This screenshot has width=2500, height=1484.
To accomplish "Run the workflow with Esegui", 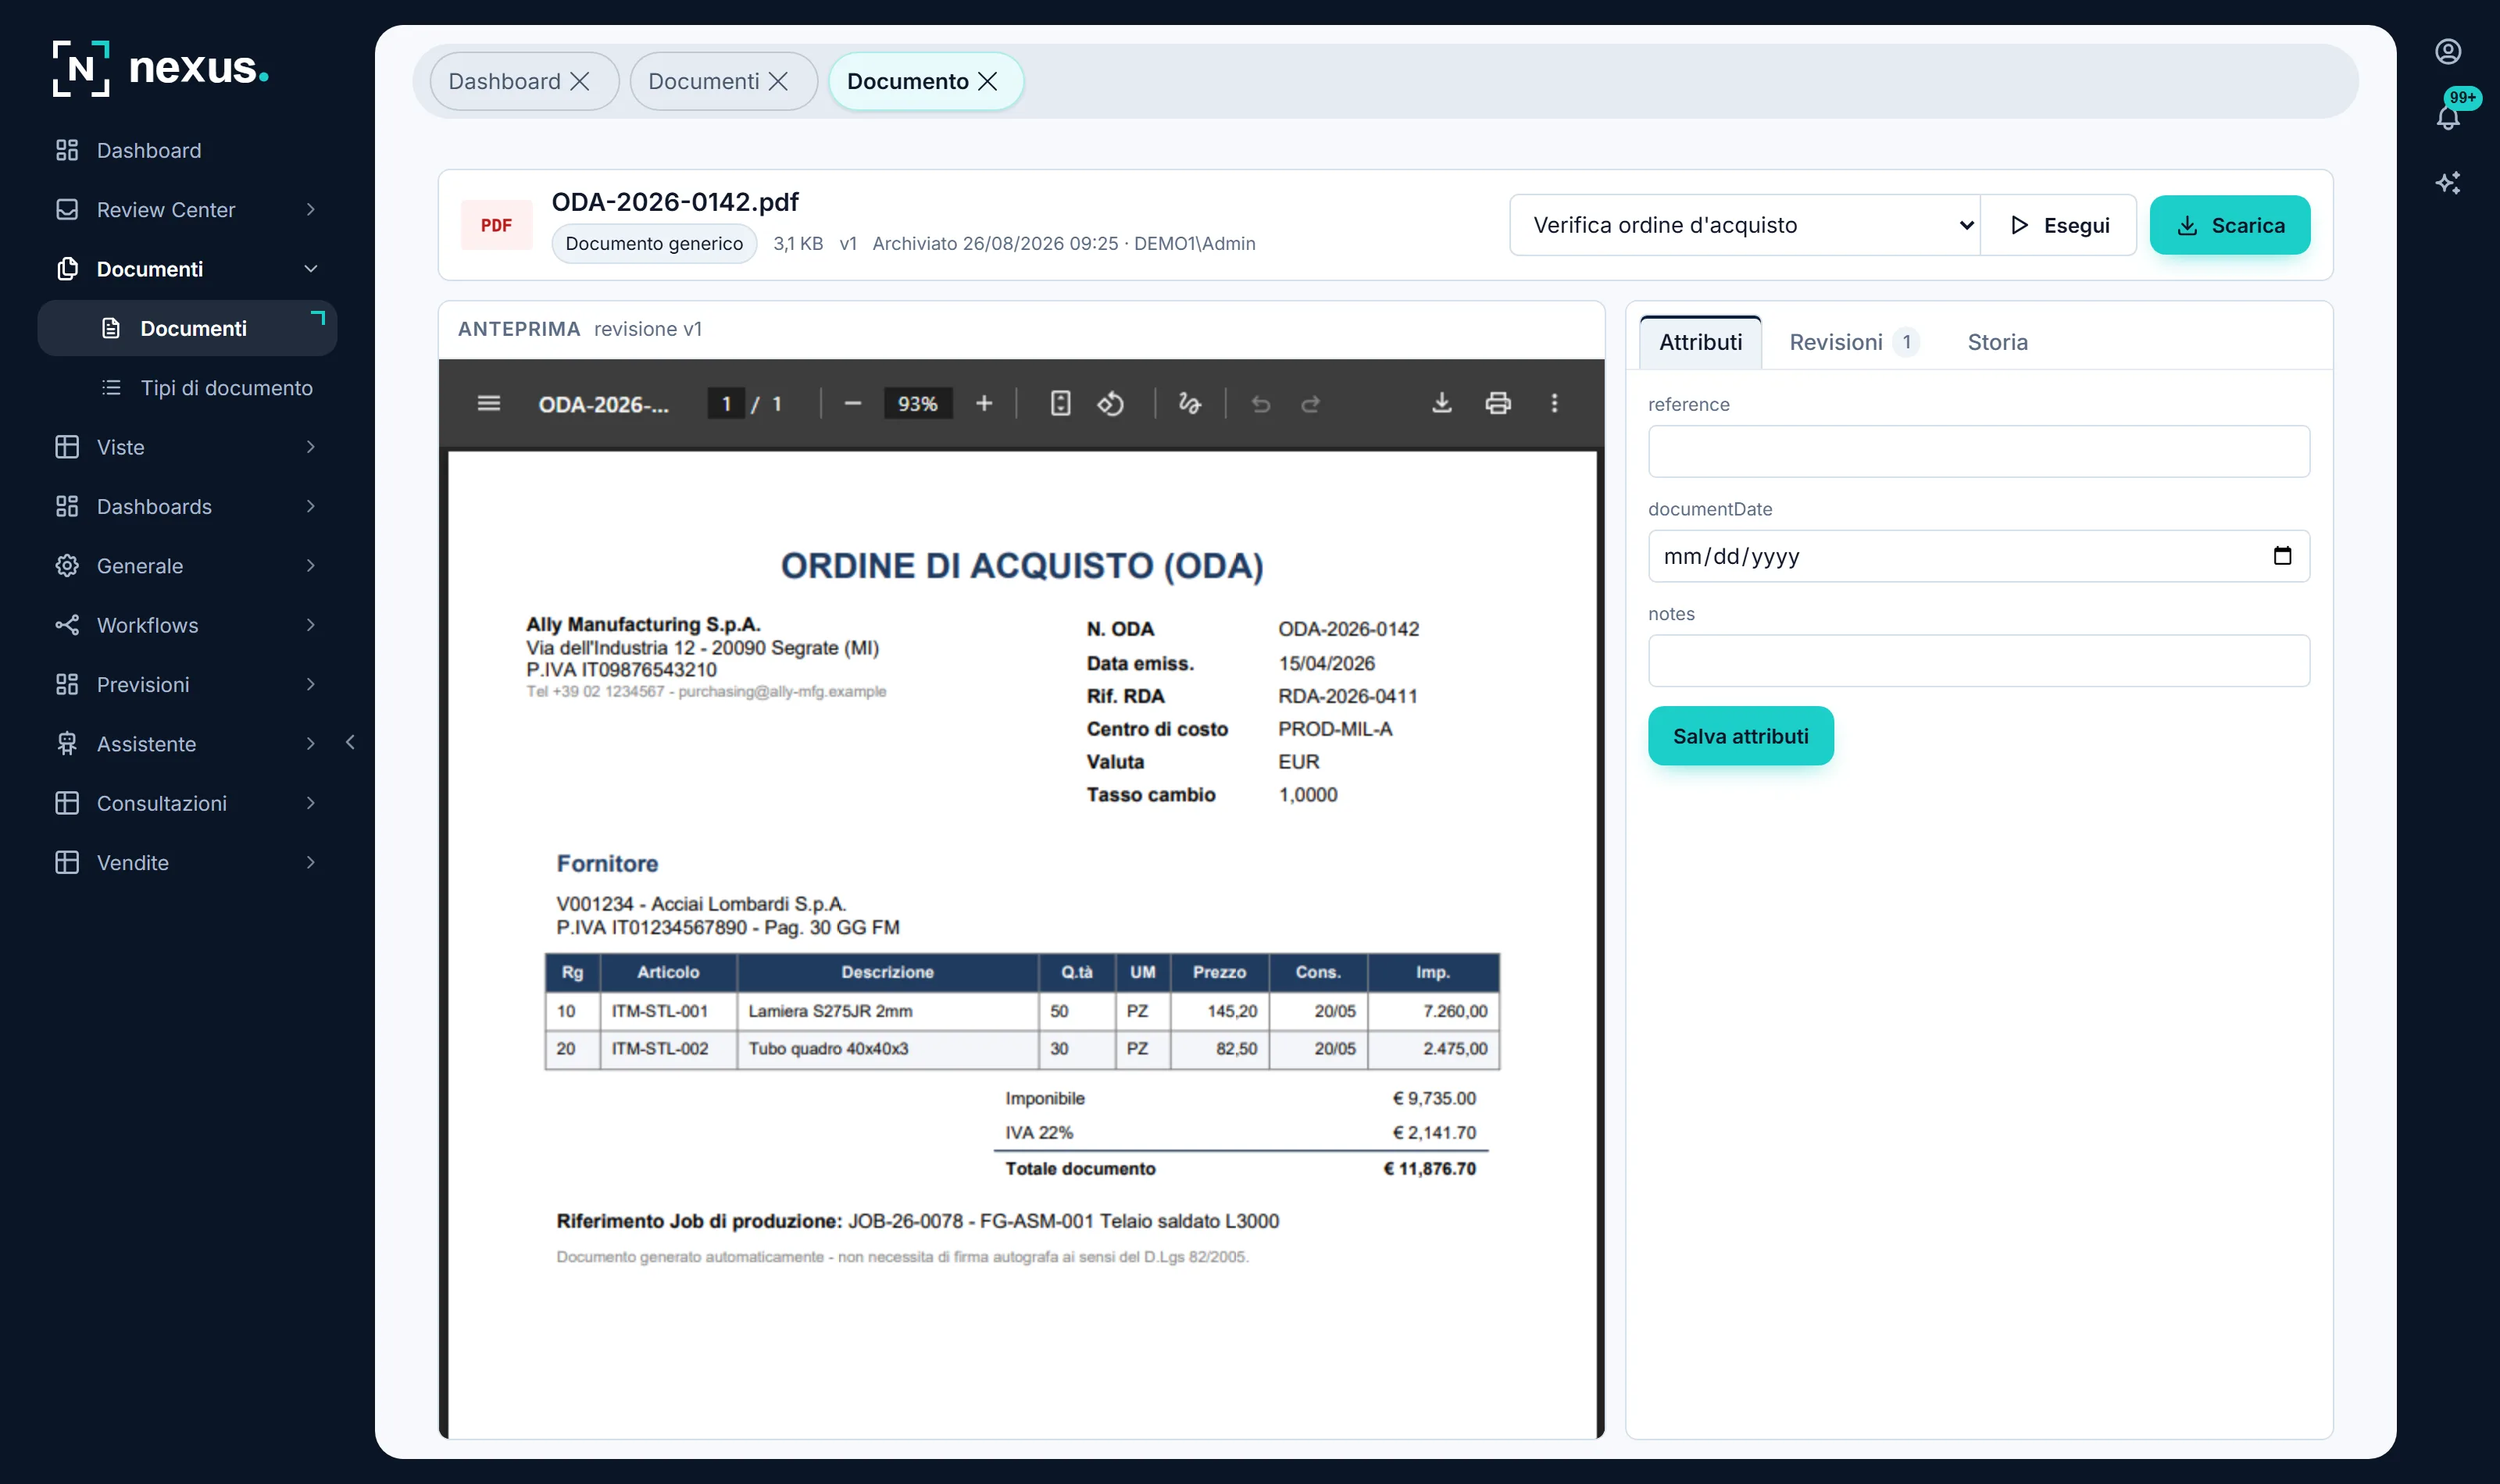I will click(2059, 225).
